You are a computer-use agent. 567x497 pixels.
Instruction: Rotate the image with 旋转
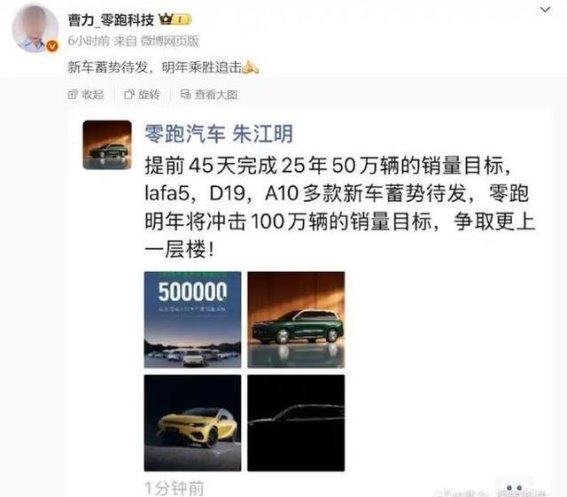[x=142, y=95]
